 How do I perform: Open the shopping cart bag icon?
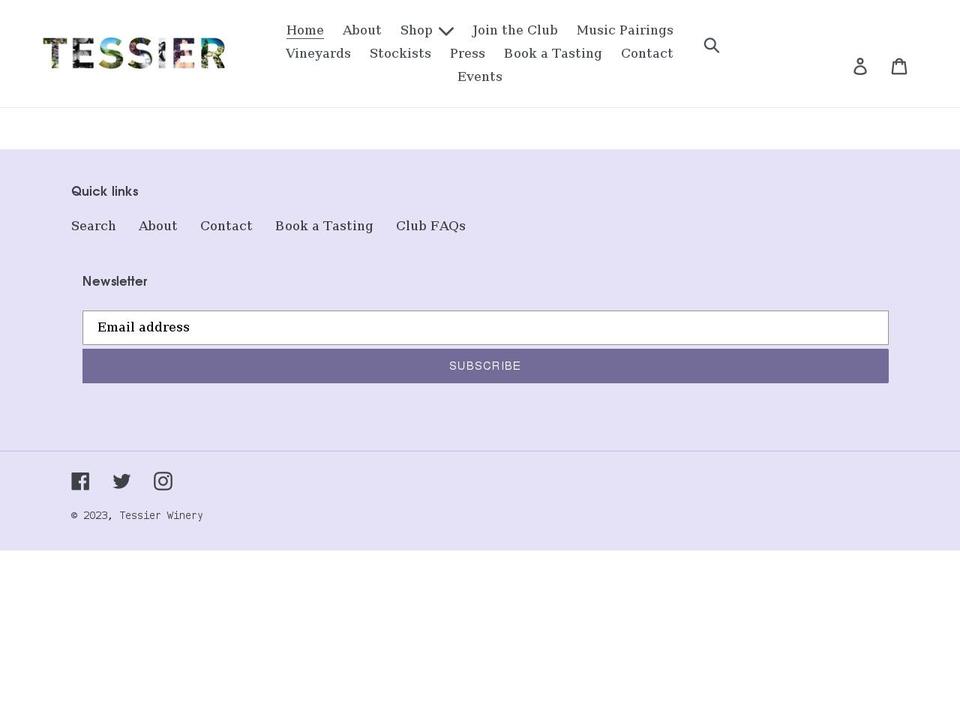899,66
